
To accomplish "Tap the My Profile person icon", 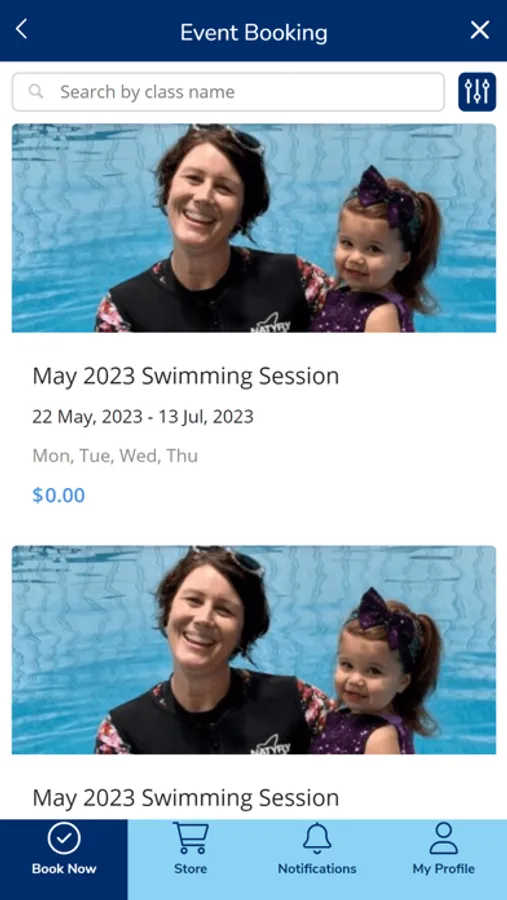I will tap(444, 838).
